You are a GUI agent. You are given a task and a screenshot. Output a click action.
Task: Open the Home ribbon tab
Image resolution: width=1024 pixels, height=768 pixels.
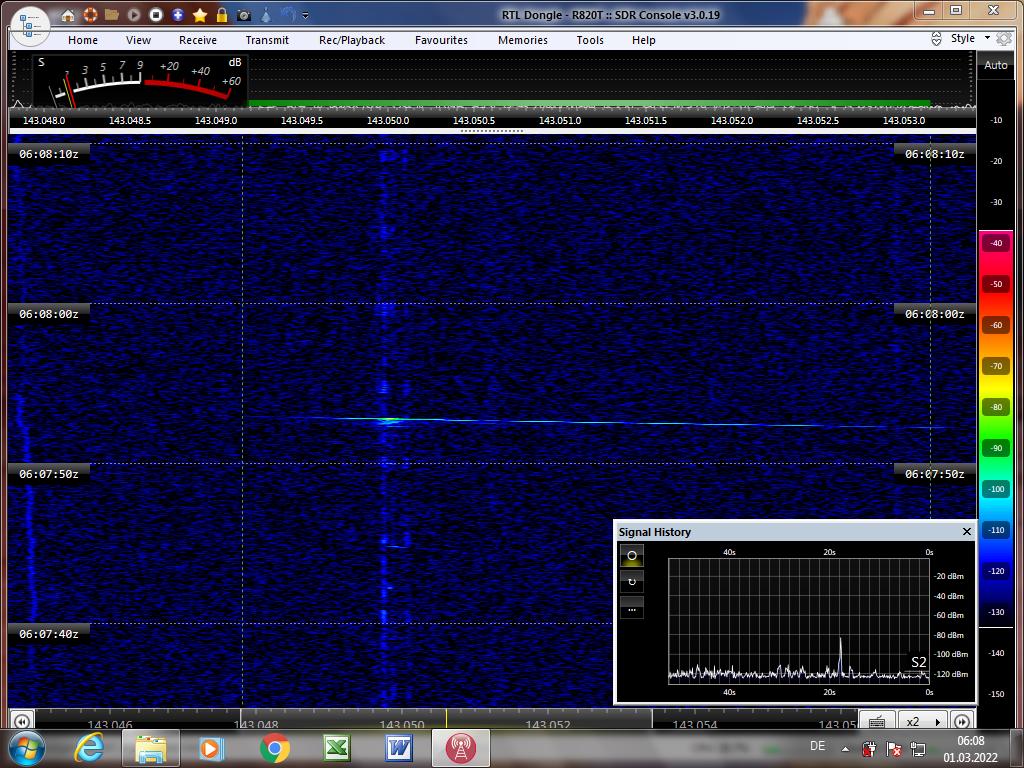point(83,40)
